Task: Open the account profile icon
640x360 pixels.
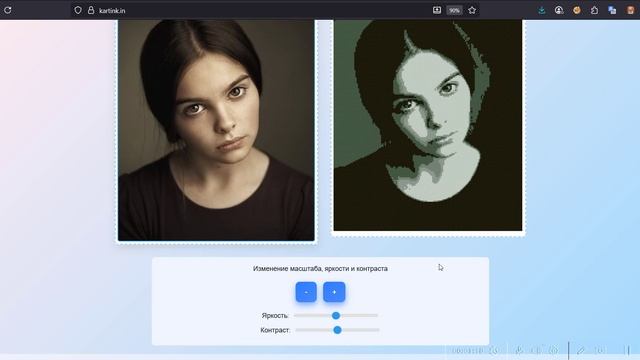Action: pos(559,11)
